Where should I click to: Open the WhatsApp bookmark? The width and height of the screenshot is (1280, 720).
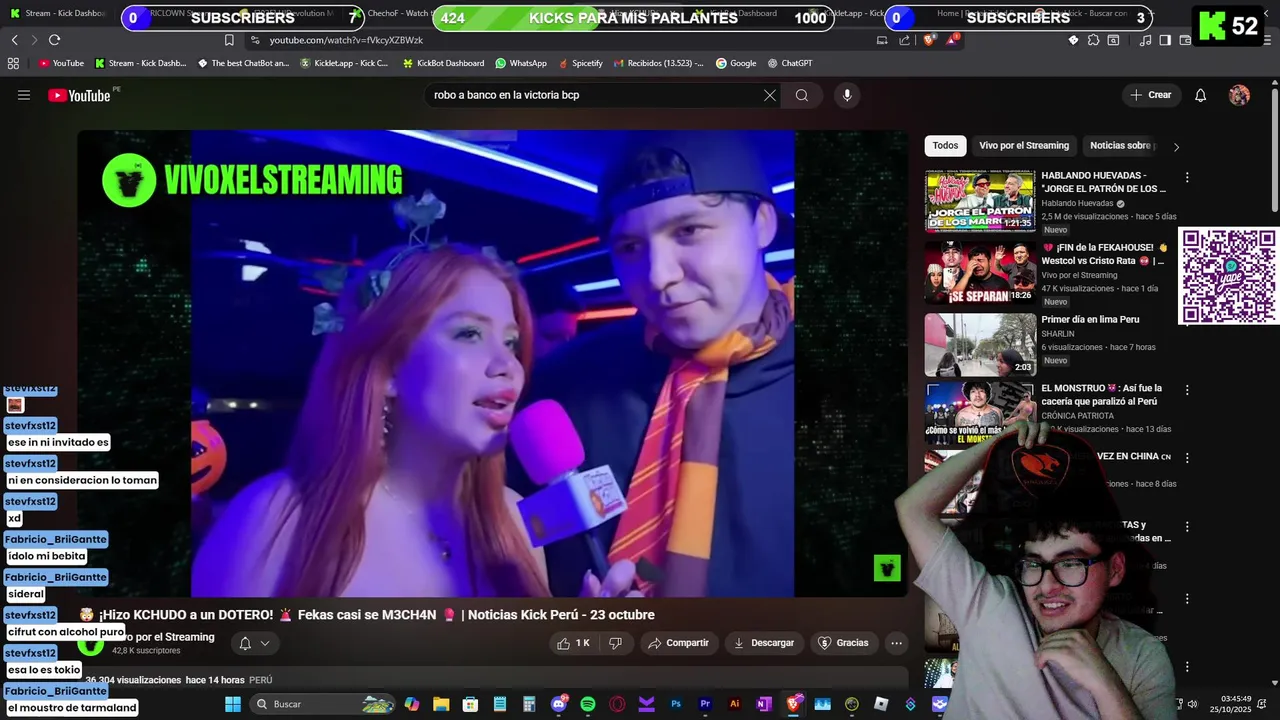(x=521, y=63)
